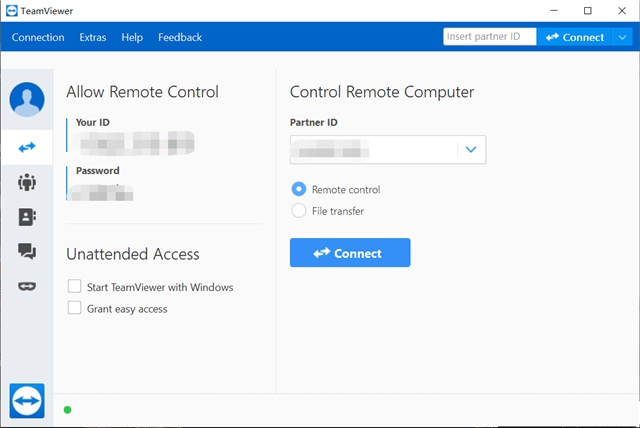Choose the File transfer radio option
Viewport: 640px width, 428px height.
click(299, 211)
